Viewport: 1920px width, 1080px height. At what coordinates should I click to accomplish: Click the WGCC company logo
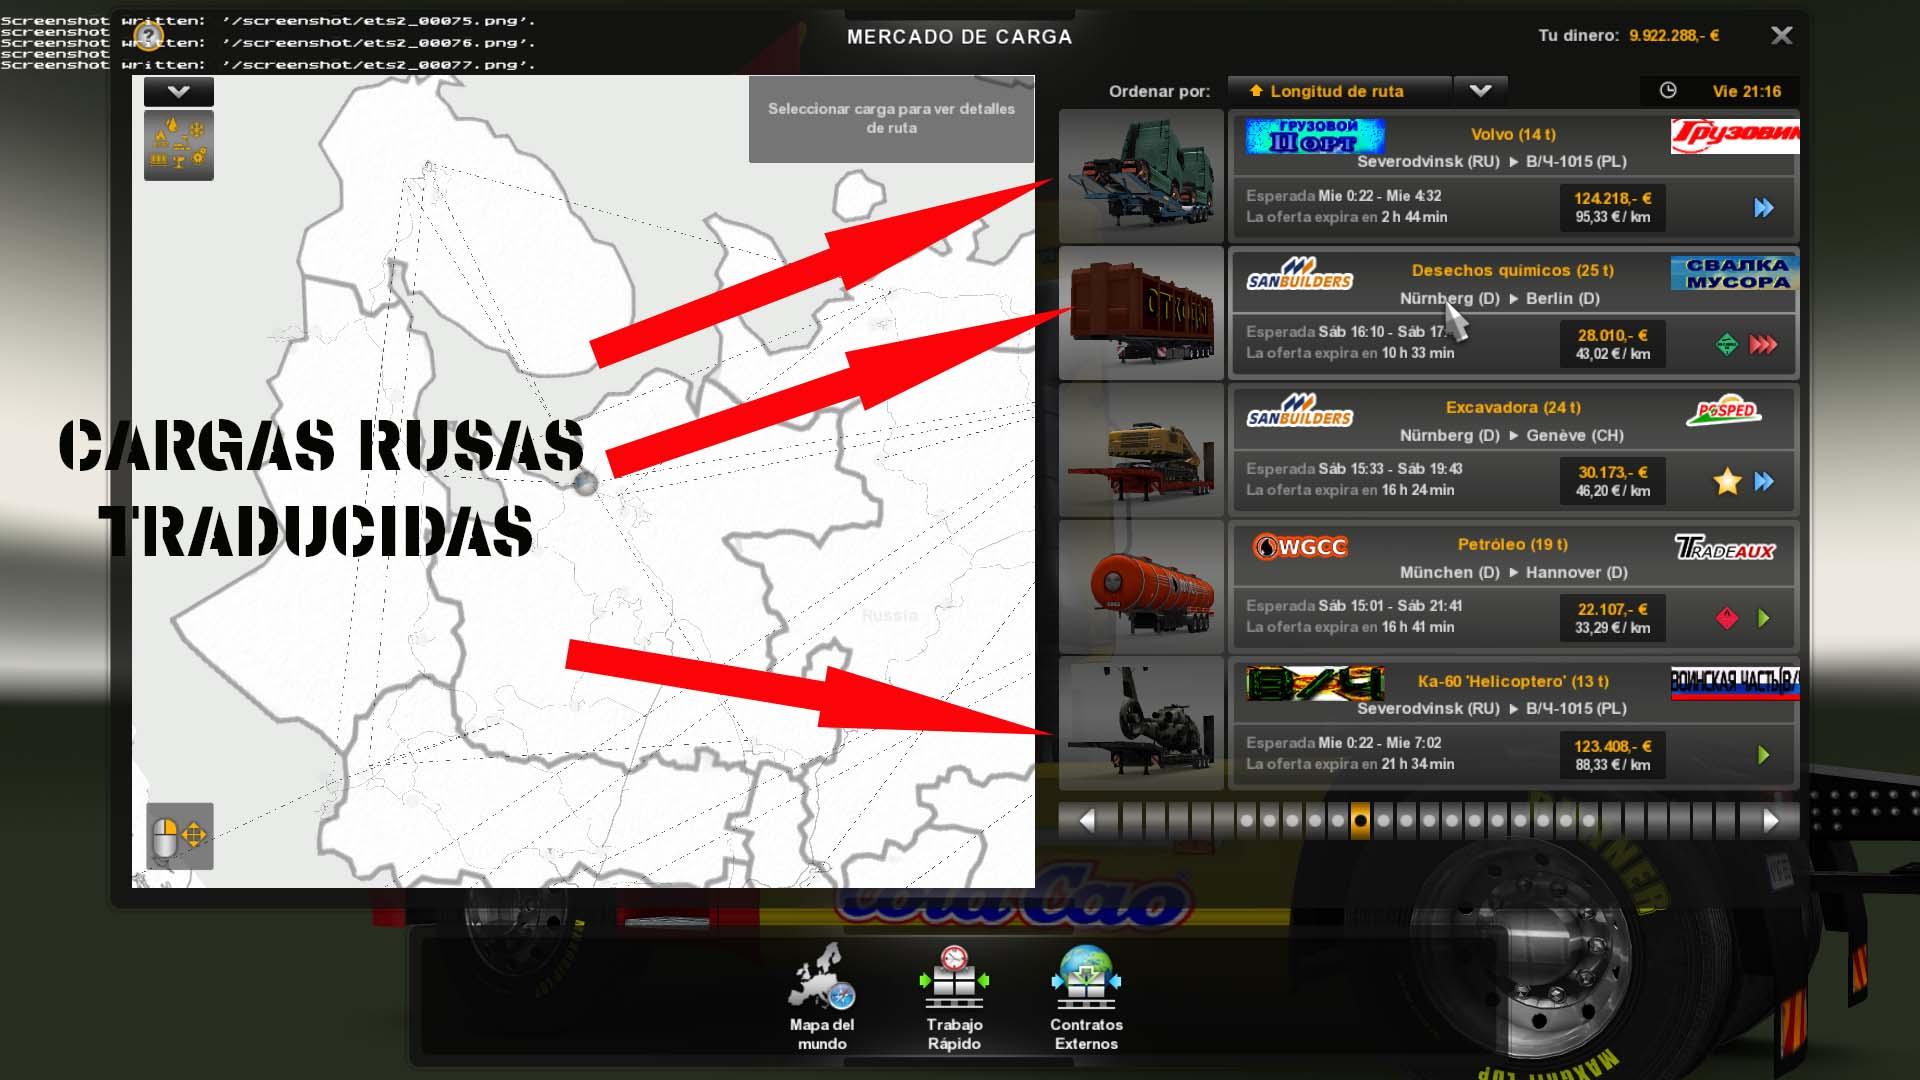(1300, 547)
